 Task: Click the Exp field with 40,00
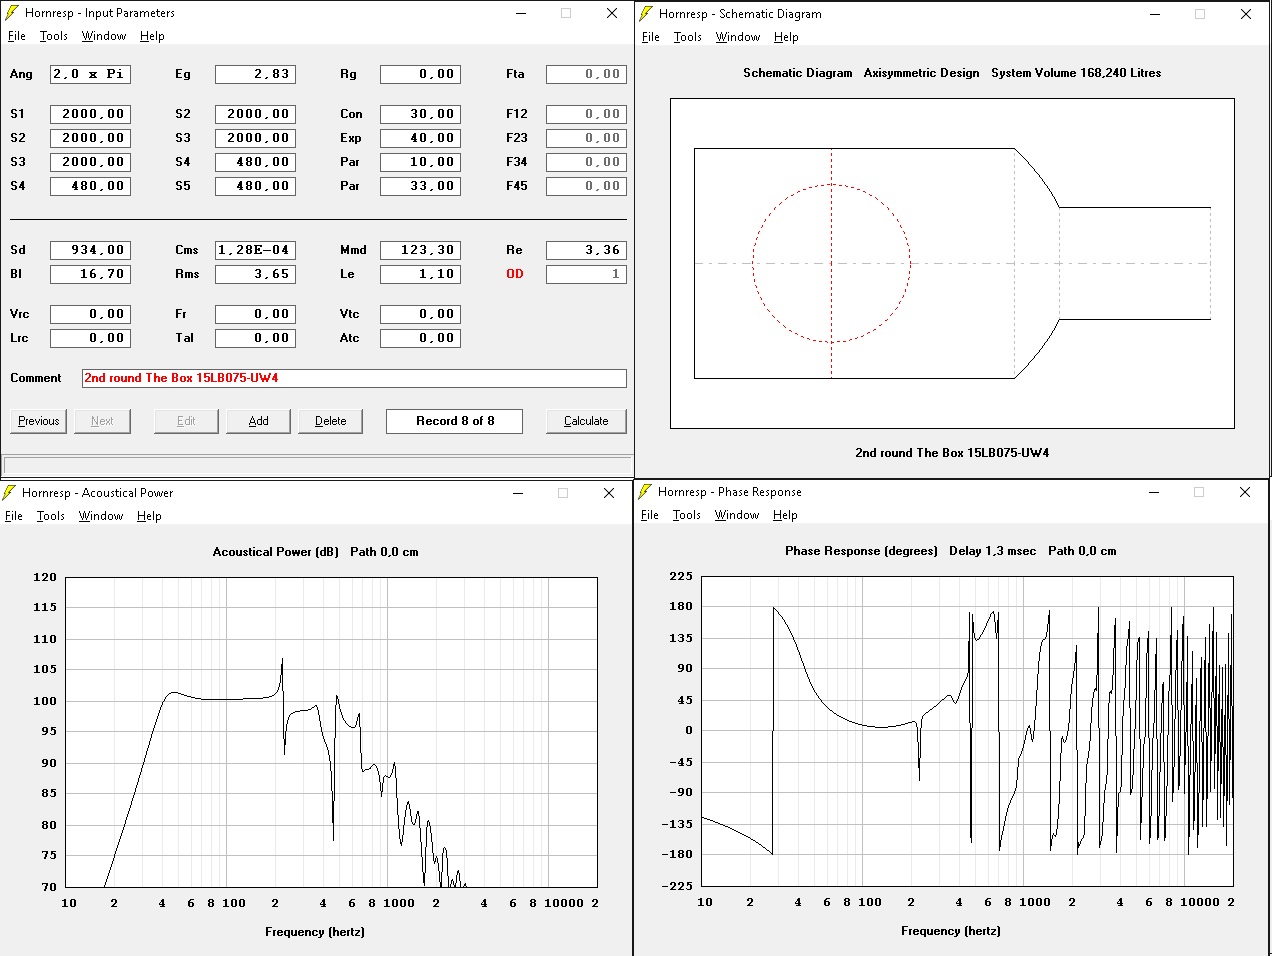pyautogui.click(x=420, y=138)
